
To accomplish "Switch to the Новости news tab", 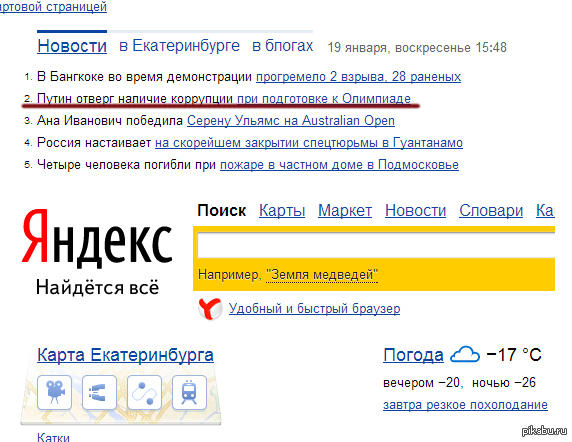I will click(x=72, y=46).
